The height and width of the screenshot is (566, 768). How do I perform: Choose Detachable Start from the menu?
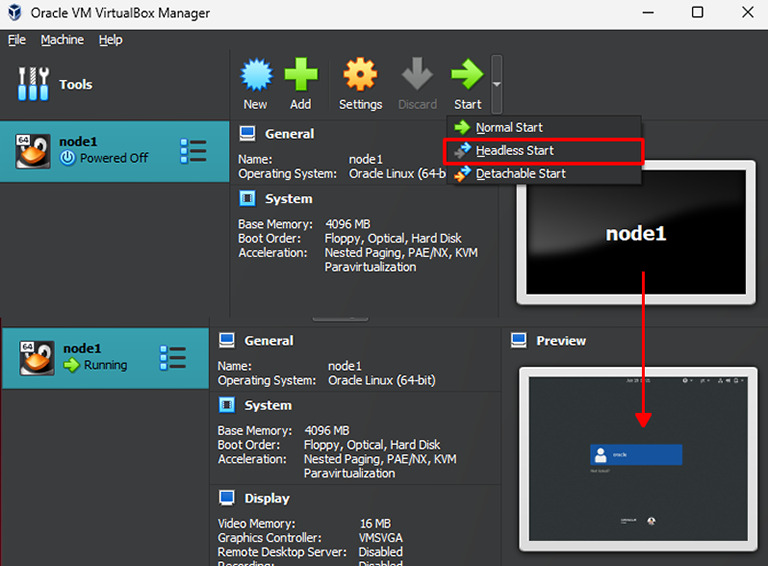click(544, 173)
